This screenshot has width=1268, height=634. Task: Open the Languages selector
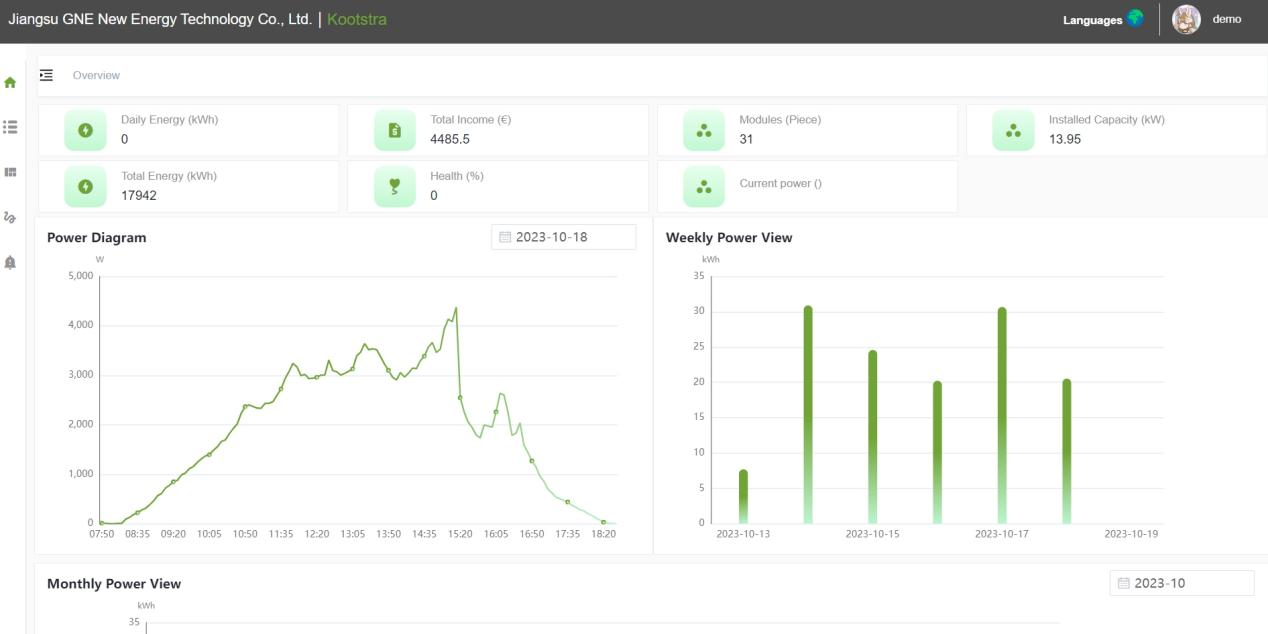coord(1102,19)
